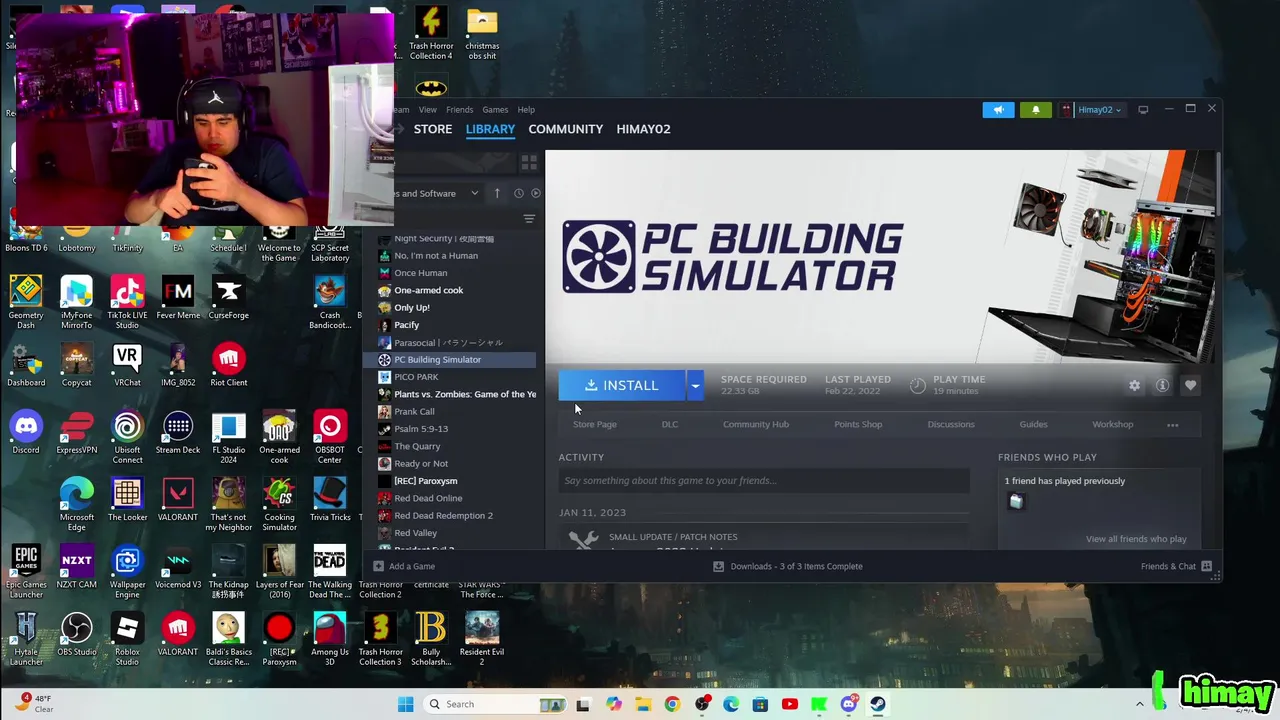
Task: Add game to favorites heart icon
Action: [x=1190, y=385]
